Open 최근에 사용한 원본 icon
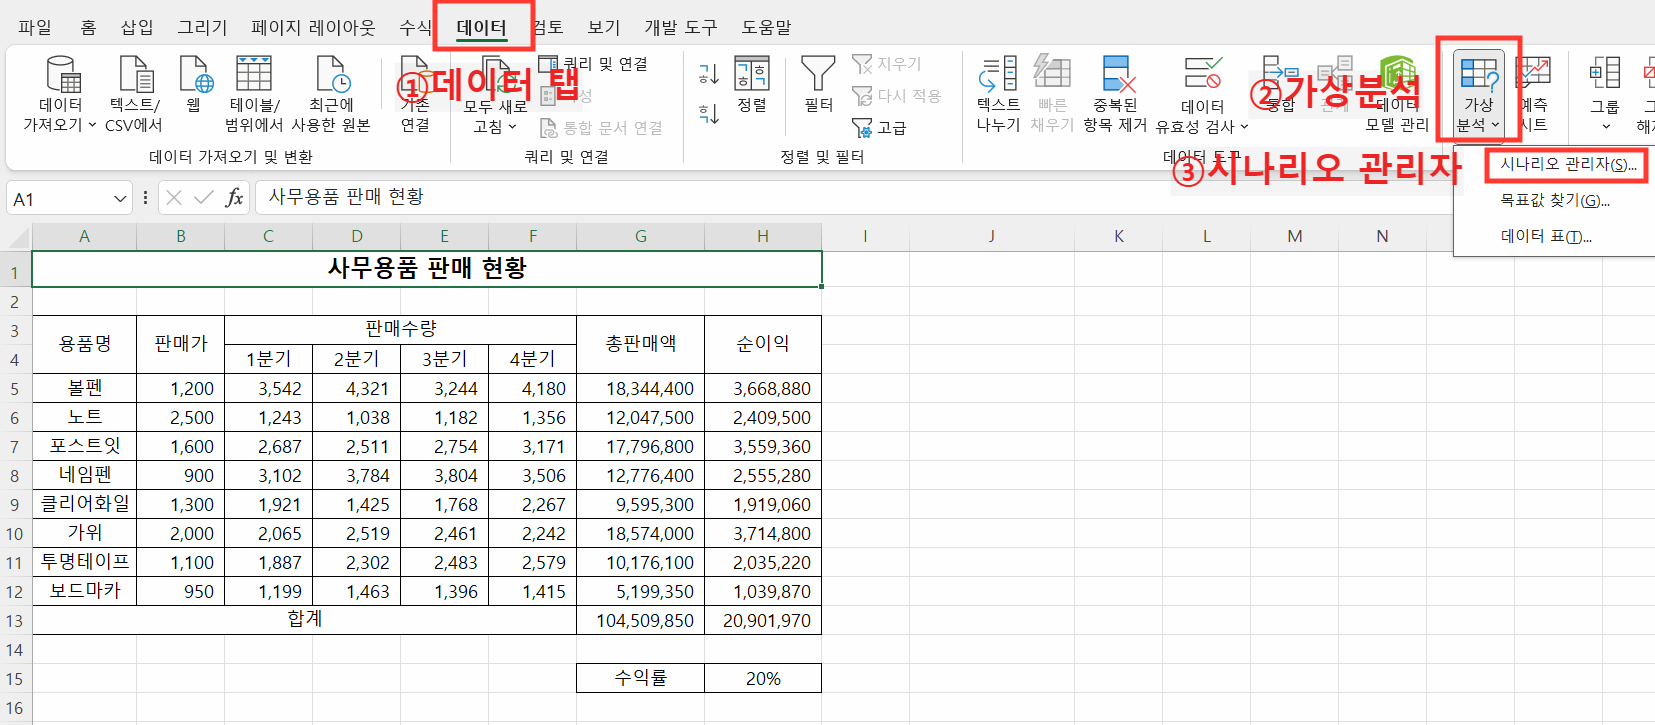 [x=332, y=75]
